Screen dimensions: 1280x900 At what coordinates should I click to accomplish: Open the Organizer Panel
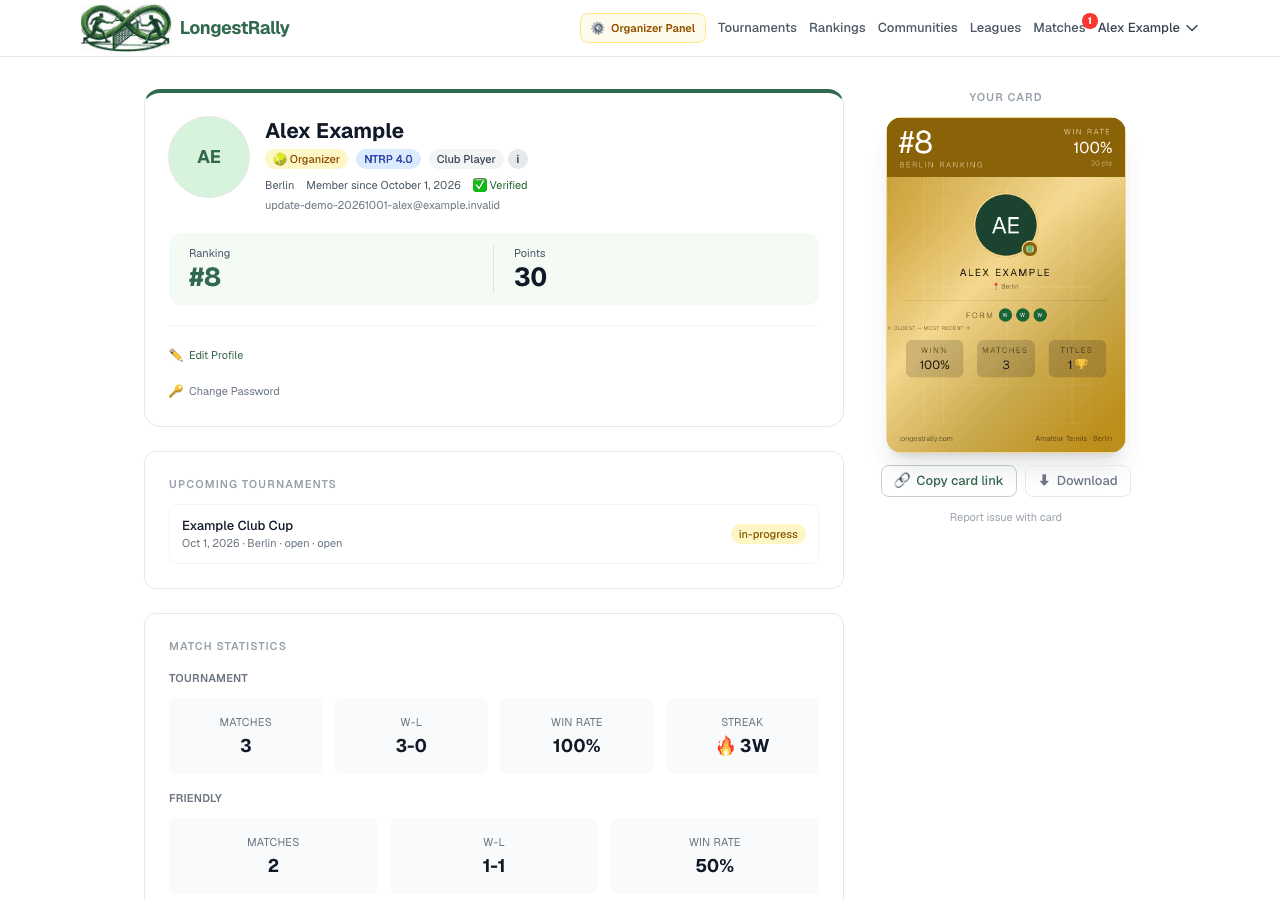point(643,28)
